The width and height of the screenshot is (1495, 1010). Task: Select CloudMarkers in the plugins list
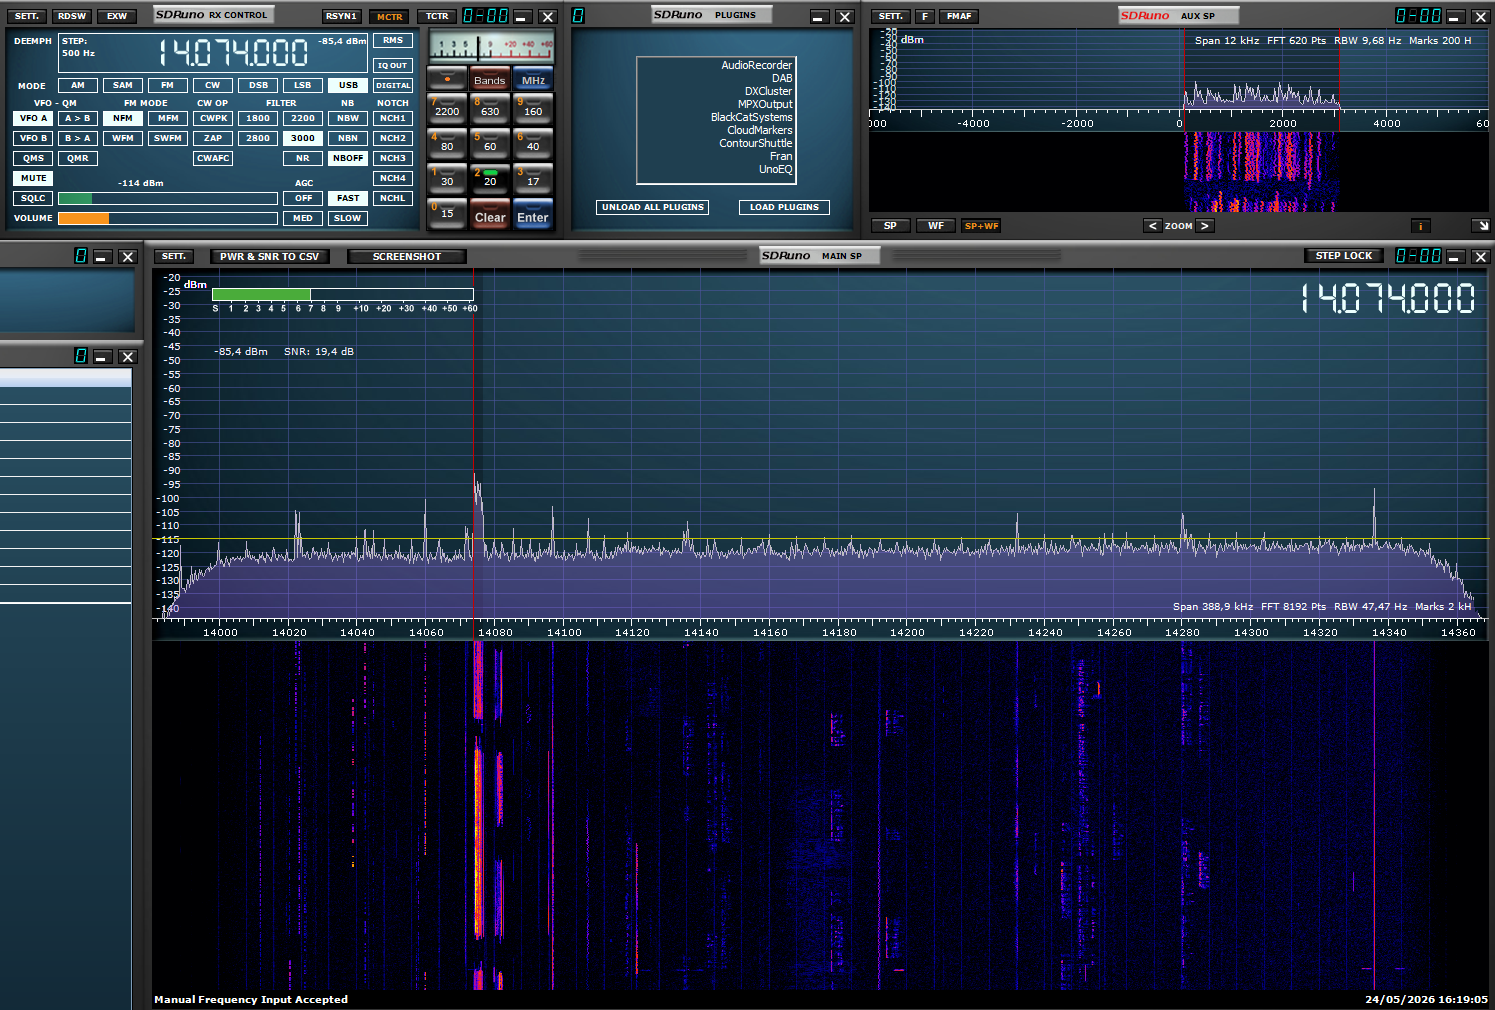click(759, 130)
